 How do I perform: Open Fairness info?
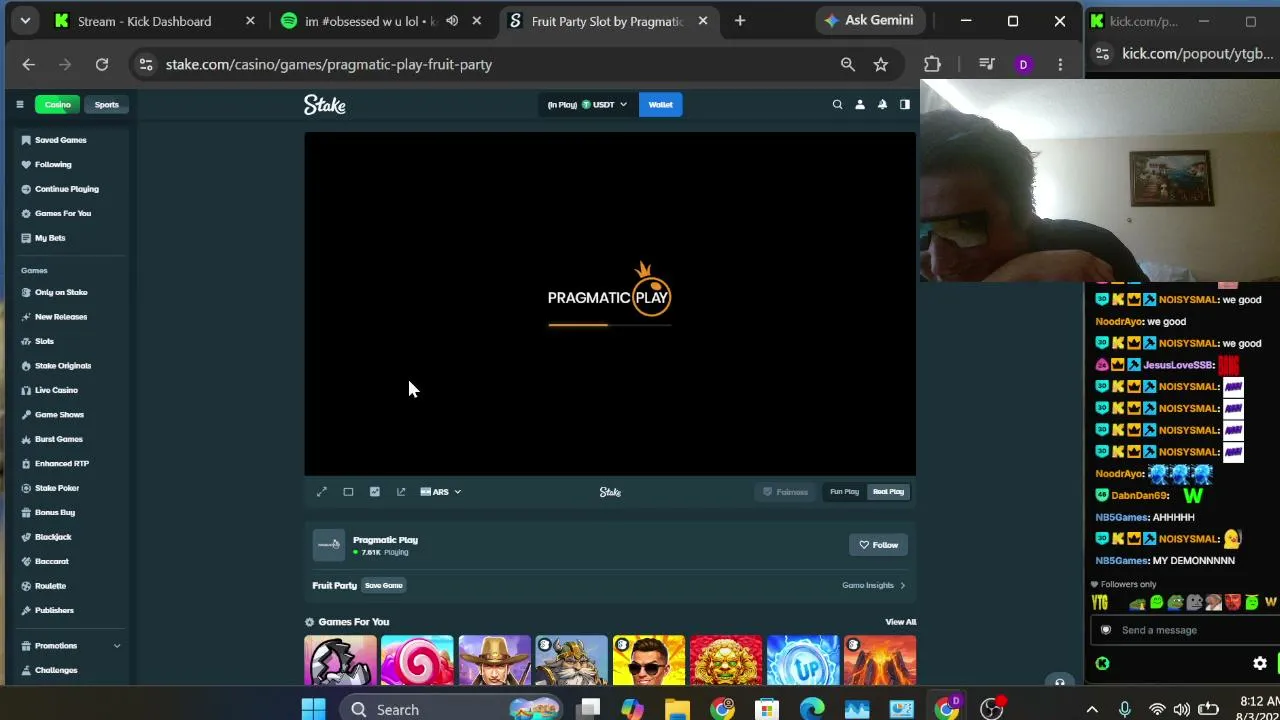point(785,492)
